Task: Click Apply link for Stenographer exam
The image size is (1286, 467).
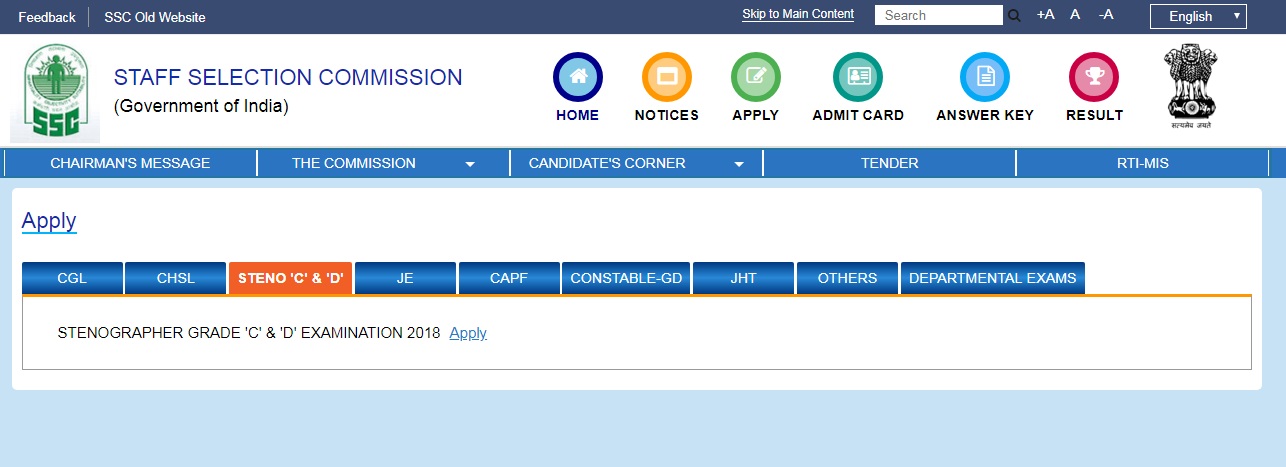Action: 468,333
